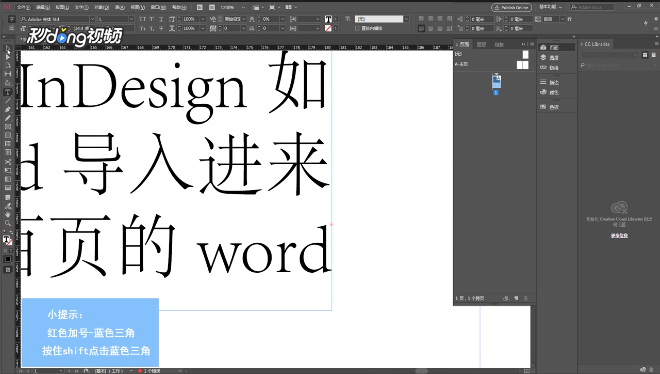The height and width of the screenshot is (374, 660).
Task: Select the Hand tool
Action: click(8, 215)
